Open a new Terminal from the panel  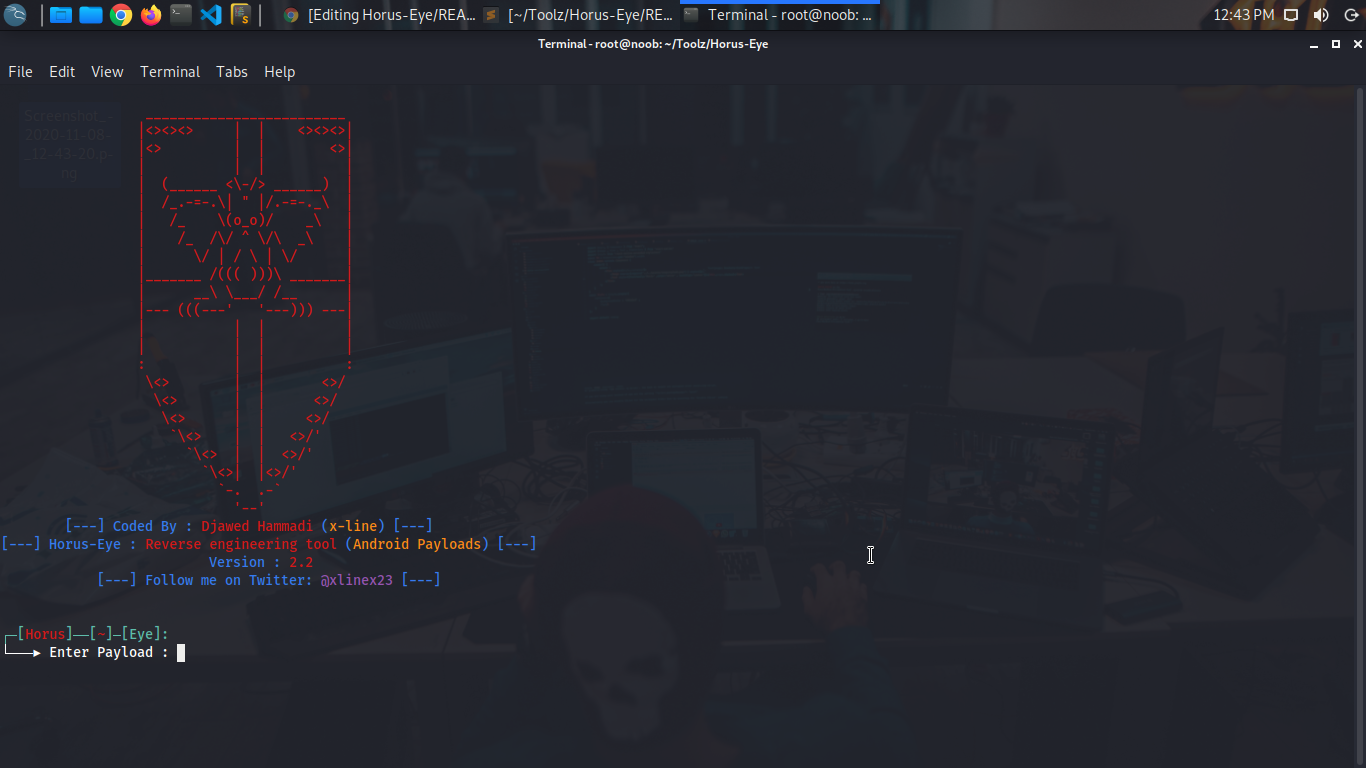(181, 14)
